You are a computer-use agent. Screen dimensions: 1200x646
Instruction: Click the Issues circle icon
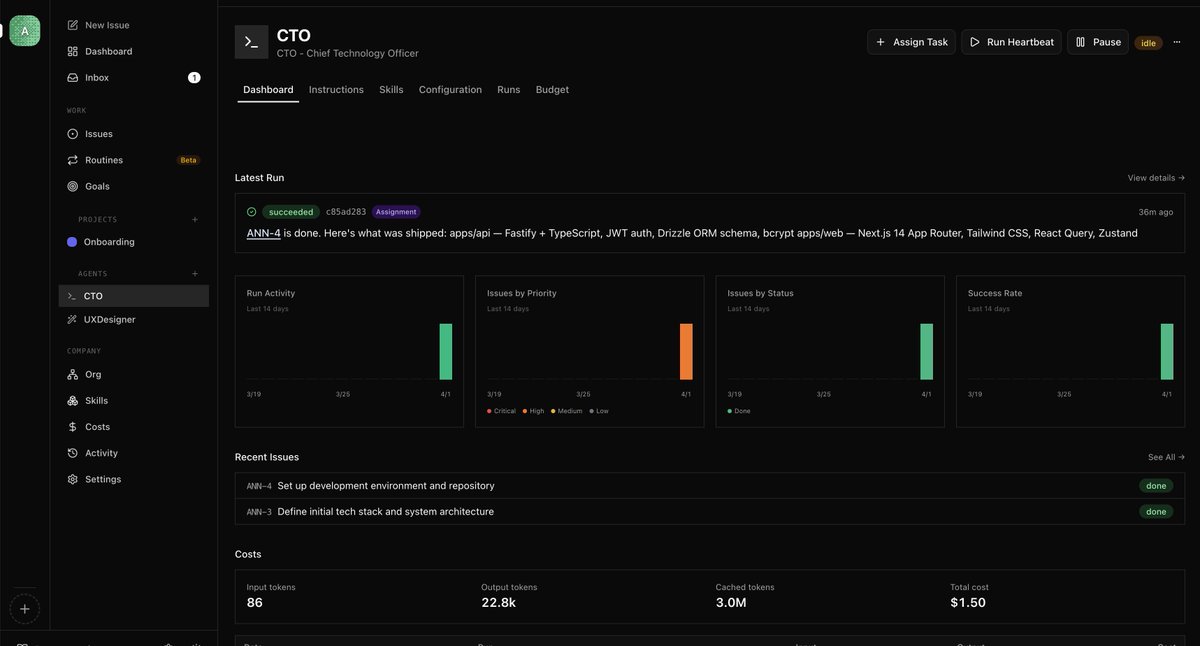point(72,134)
